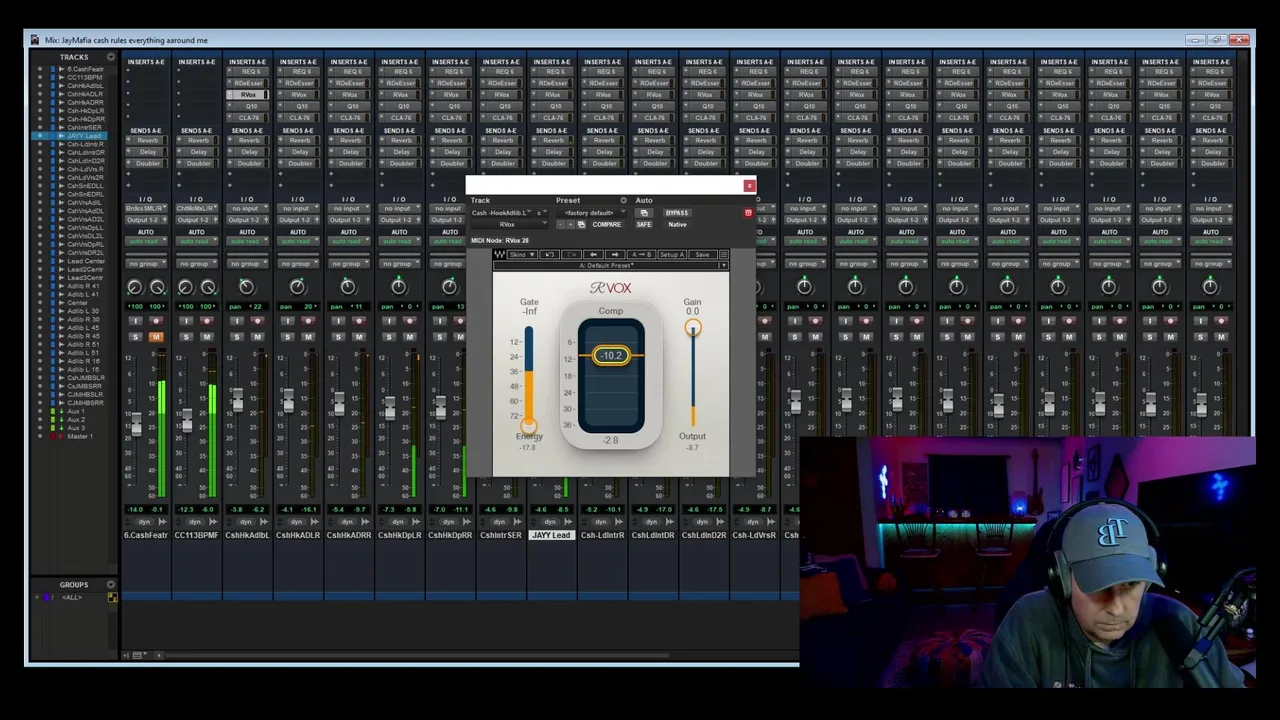Click the left pan knob on 6.CashFeatr
The height and width of the screenshot is (720, 1280).
point(135,287)
